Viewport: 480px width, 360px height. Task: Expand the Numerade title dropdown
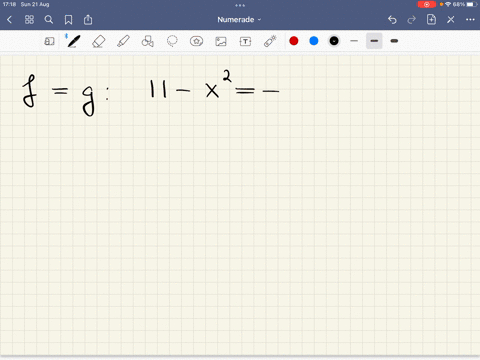coord(239,20)
